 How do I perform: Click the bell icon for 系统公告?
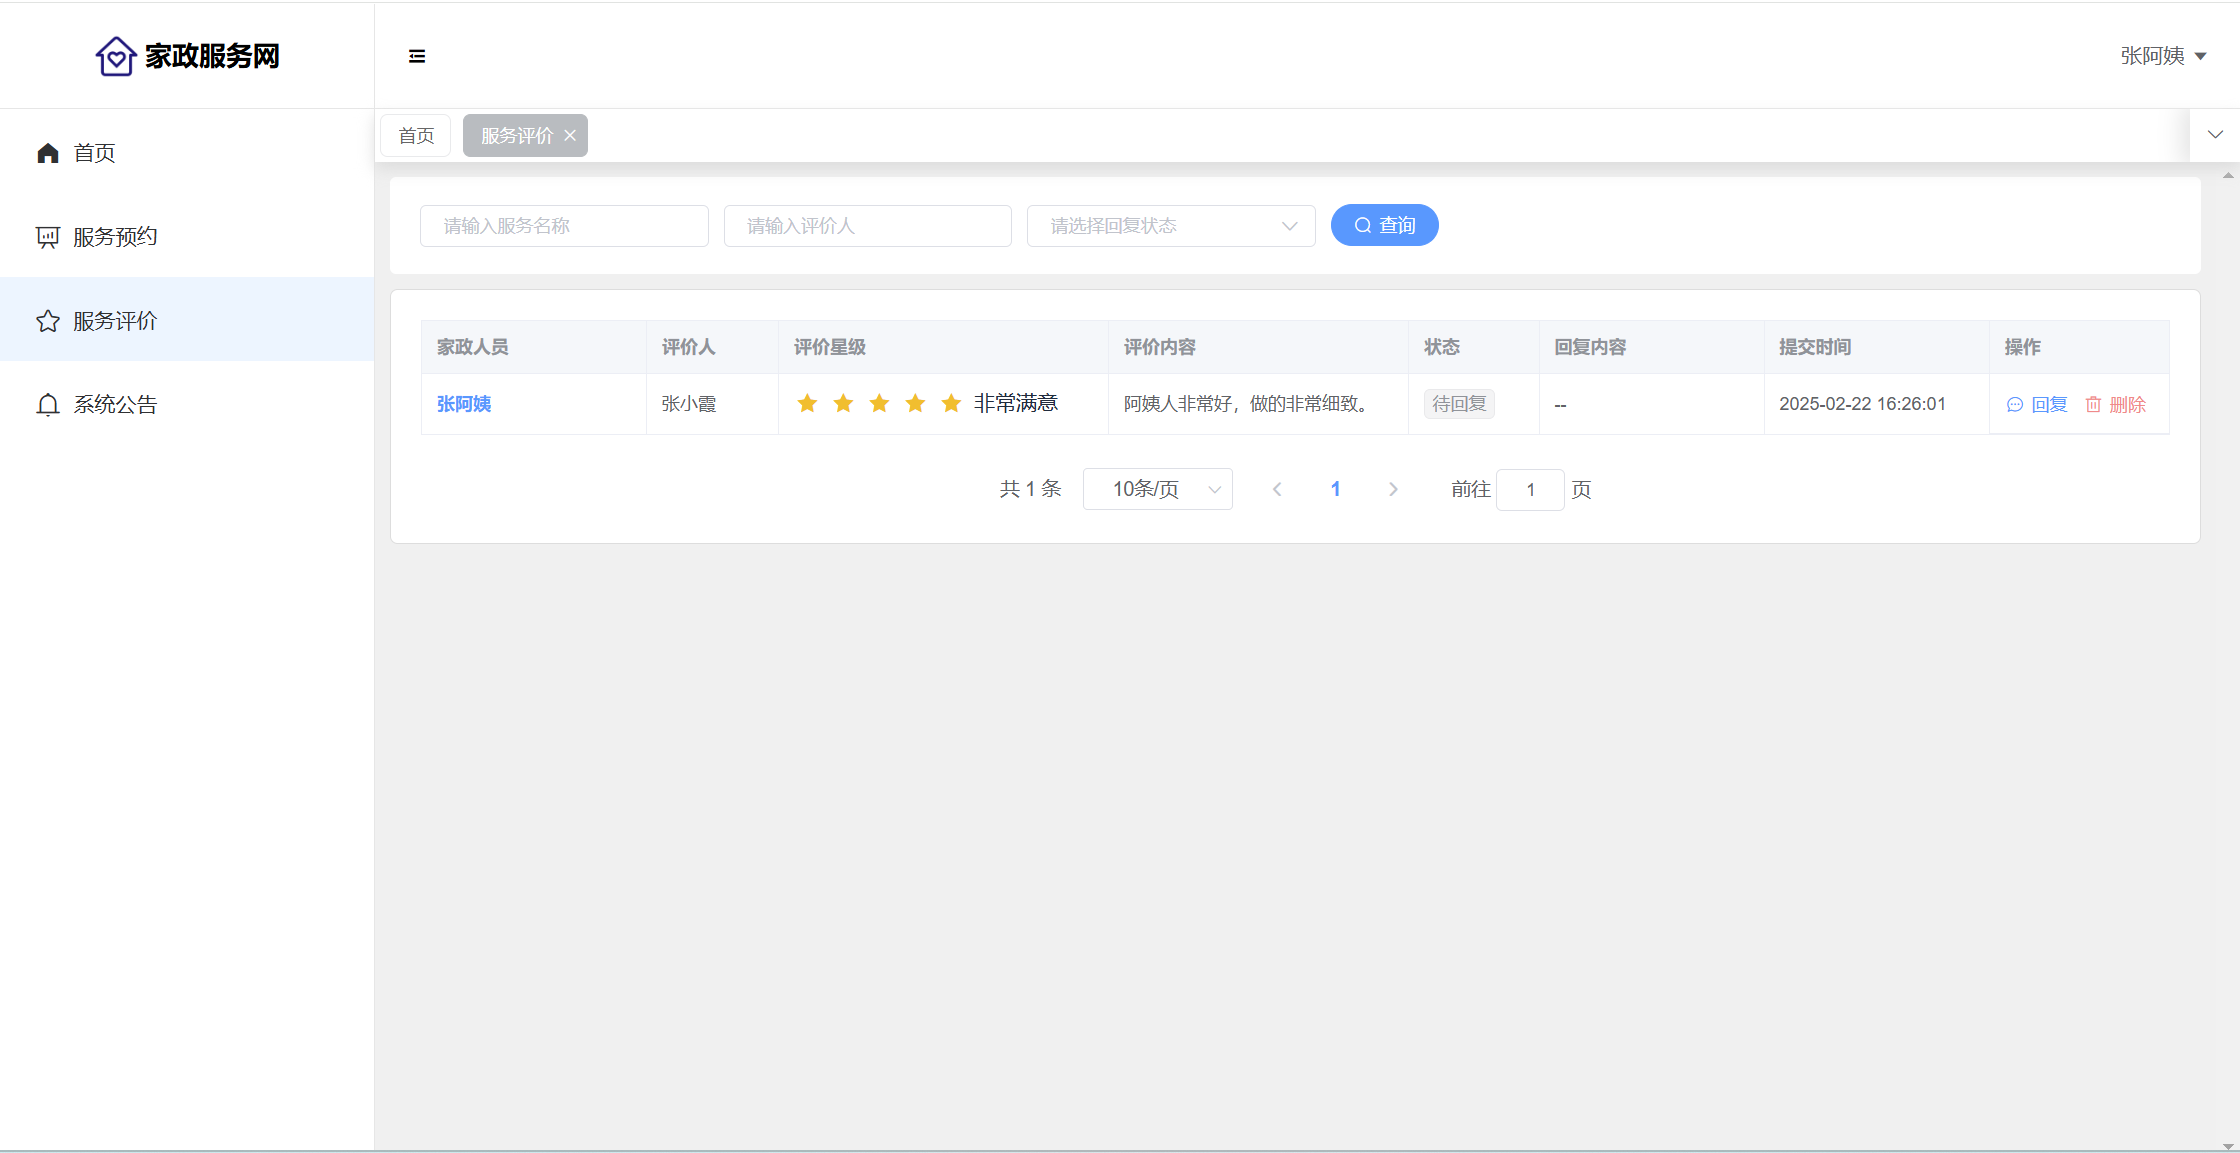pos(48,405)
